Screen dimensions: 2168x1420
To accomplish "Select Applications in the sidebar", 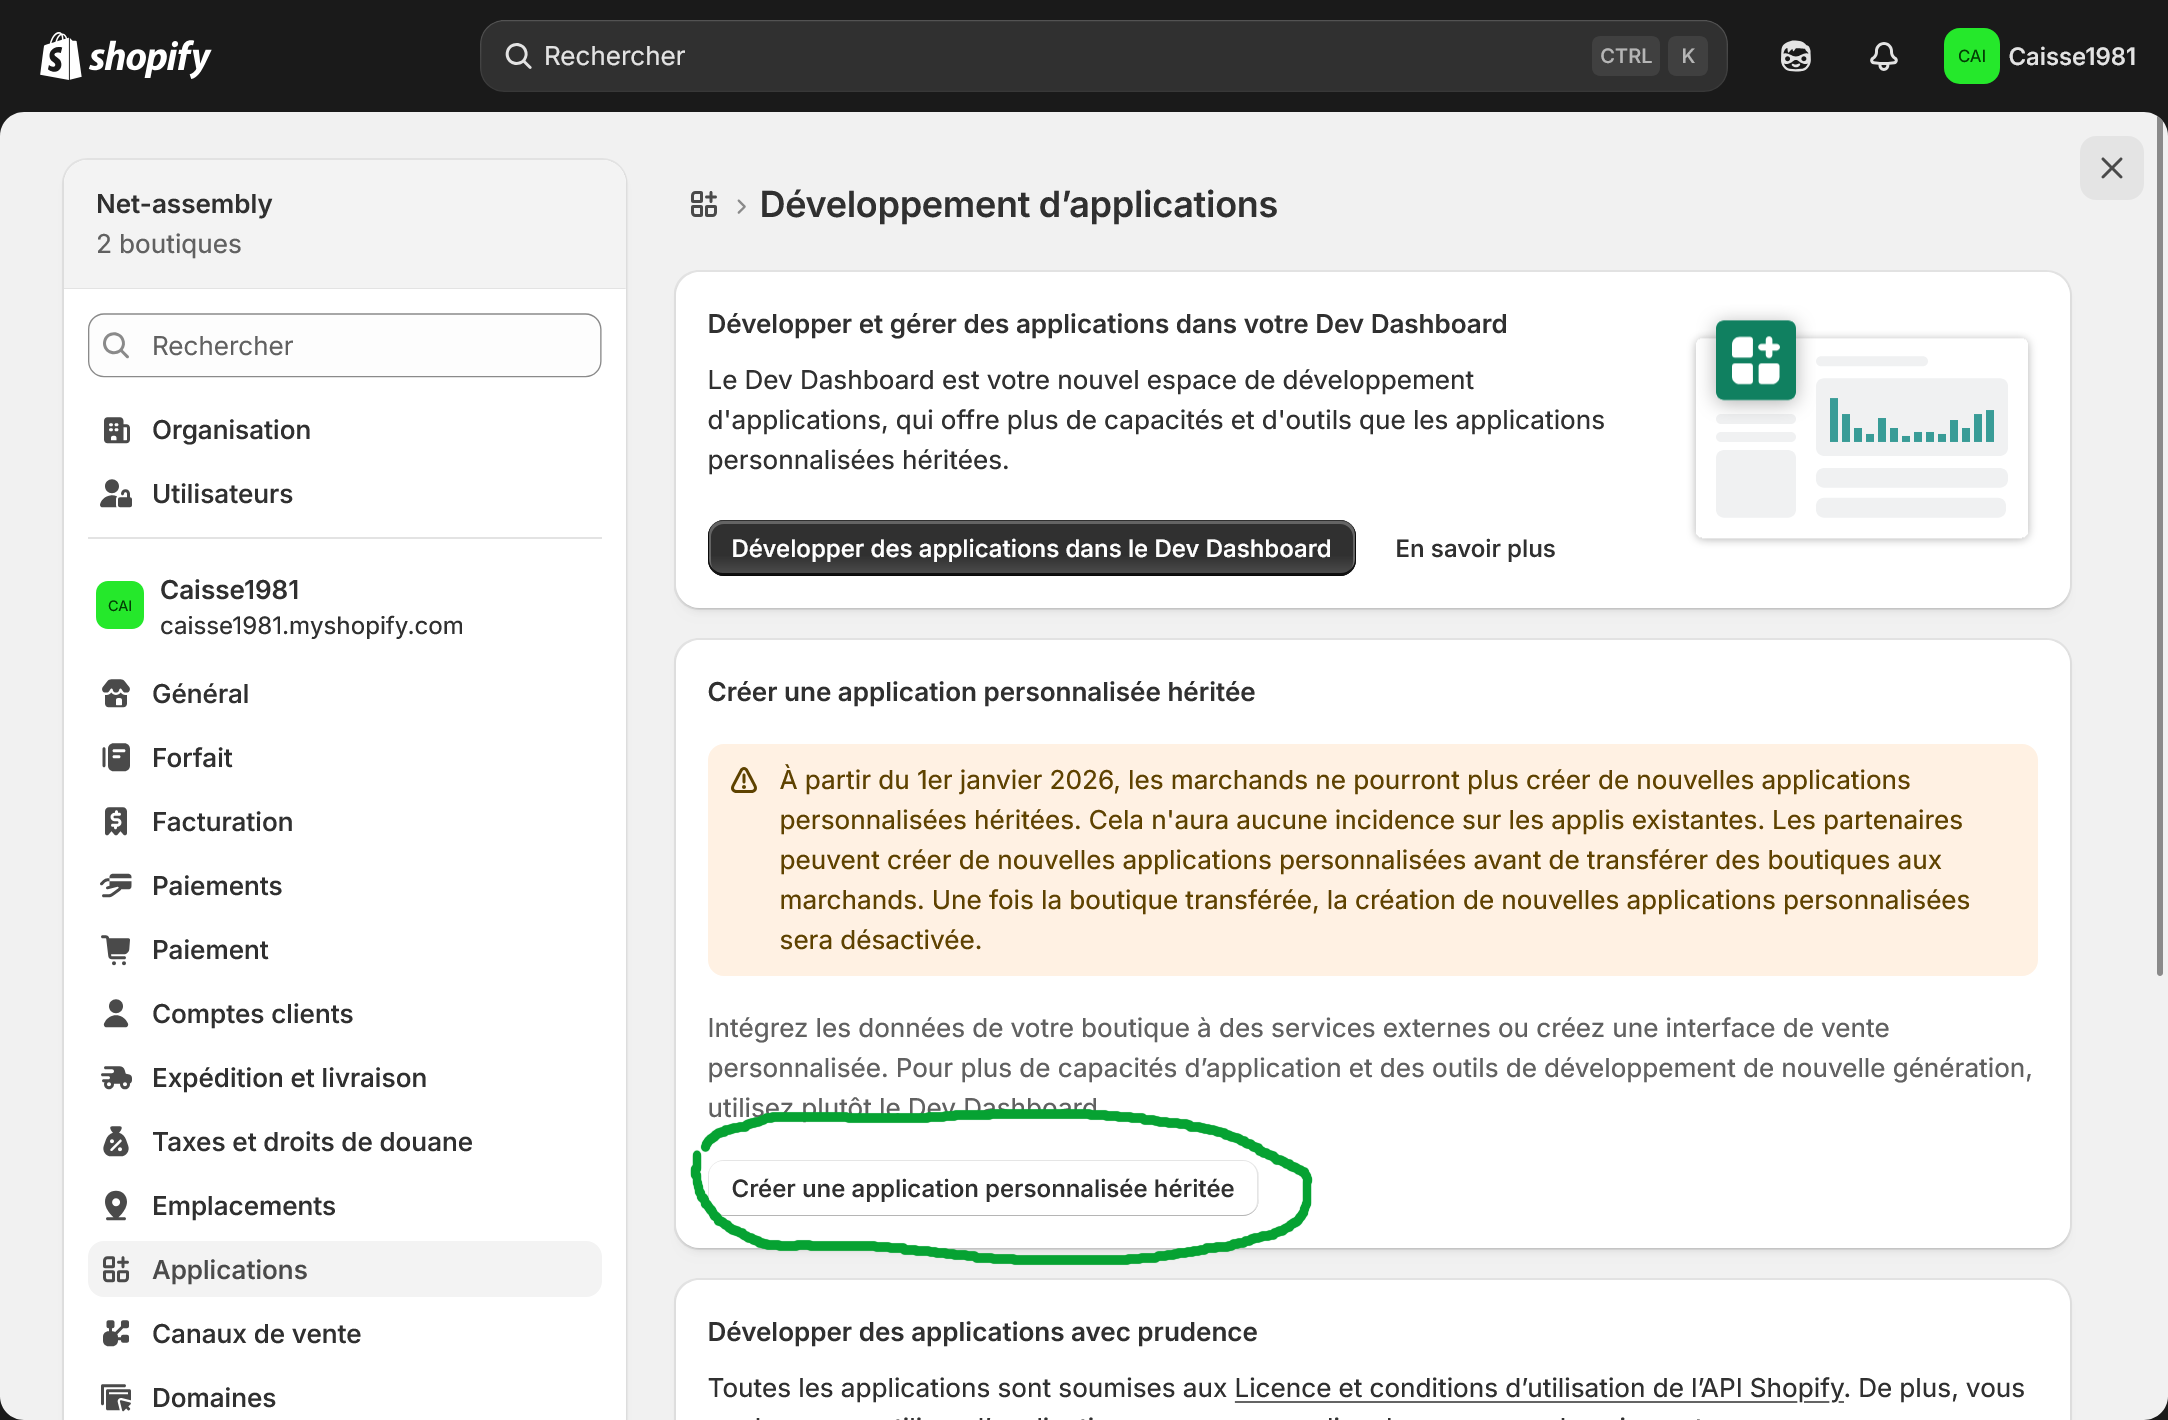I will pyautogui.click(x=345, y=1270).
